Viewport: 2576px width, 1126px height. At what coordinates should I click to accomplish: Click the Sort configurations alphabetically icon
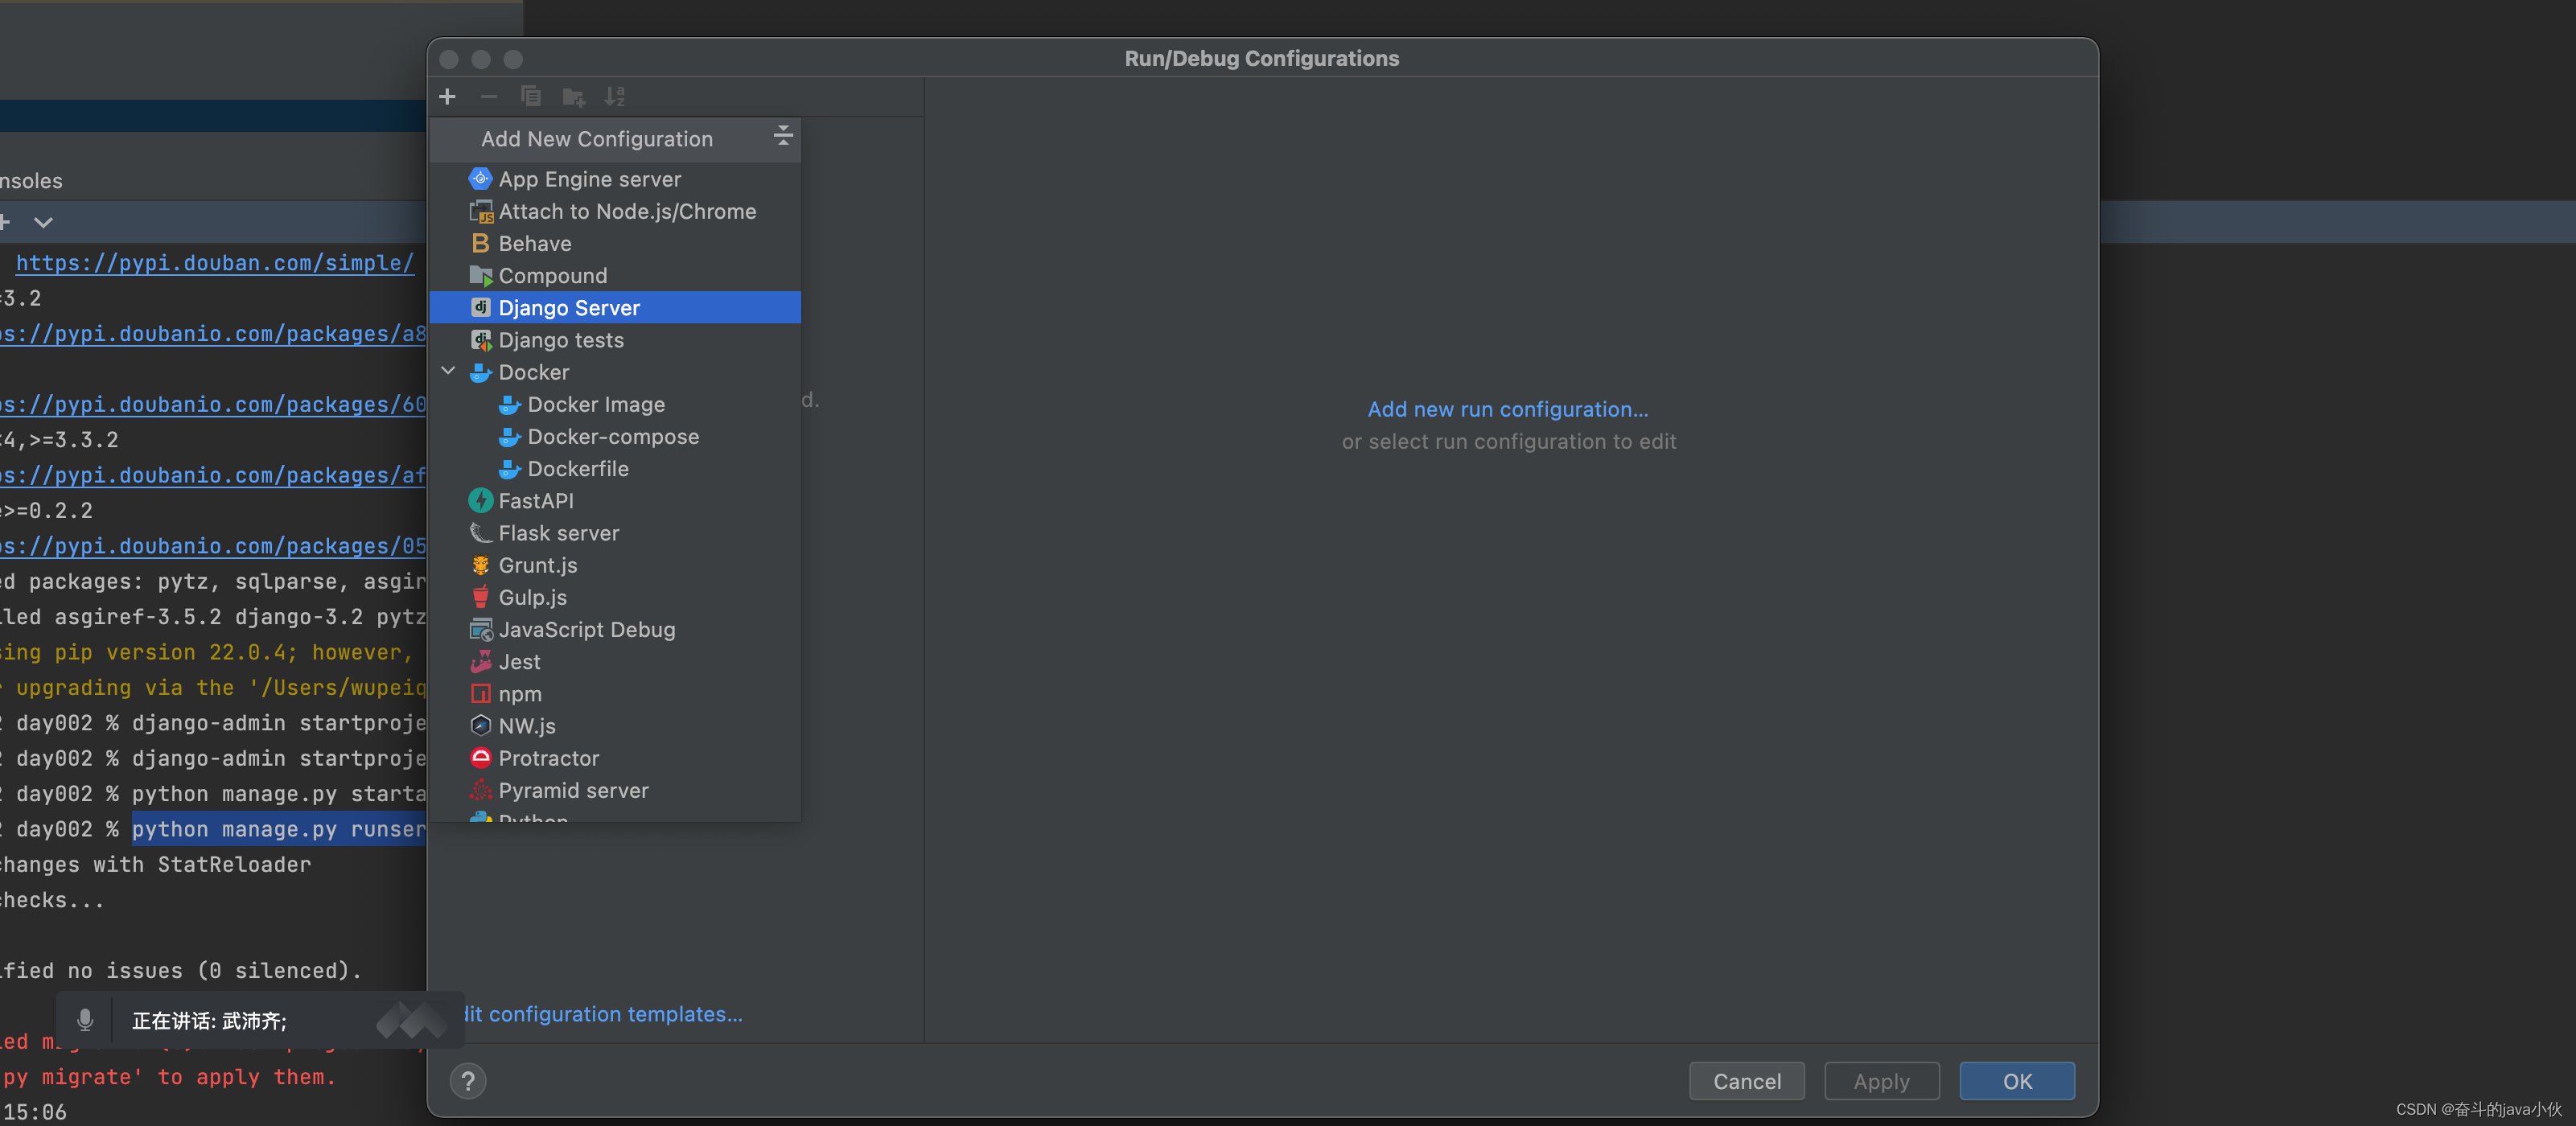614,97
